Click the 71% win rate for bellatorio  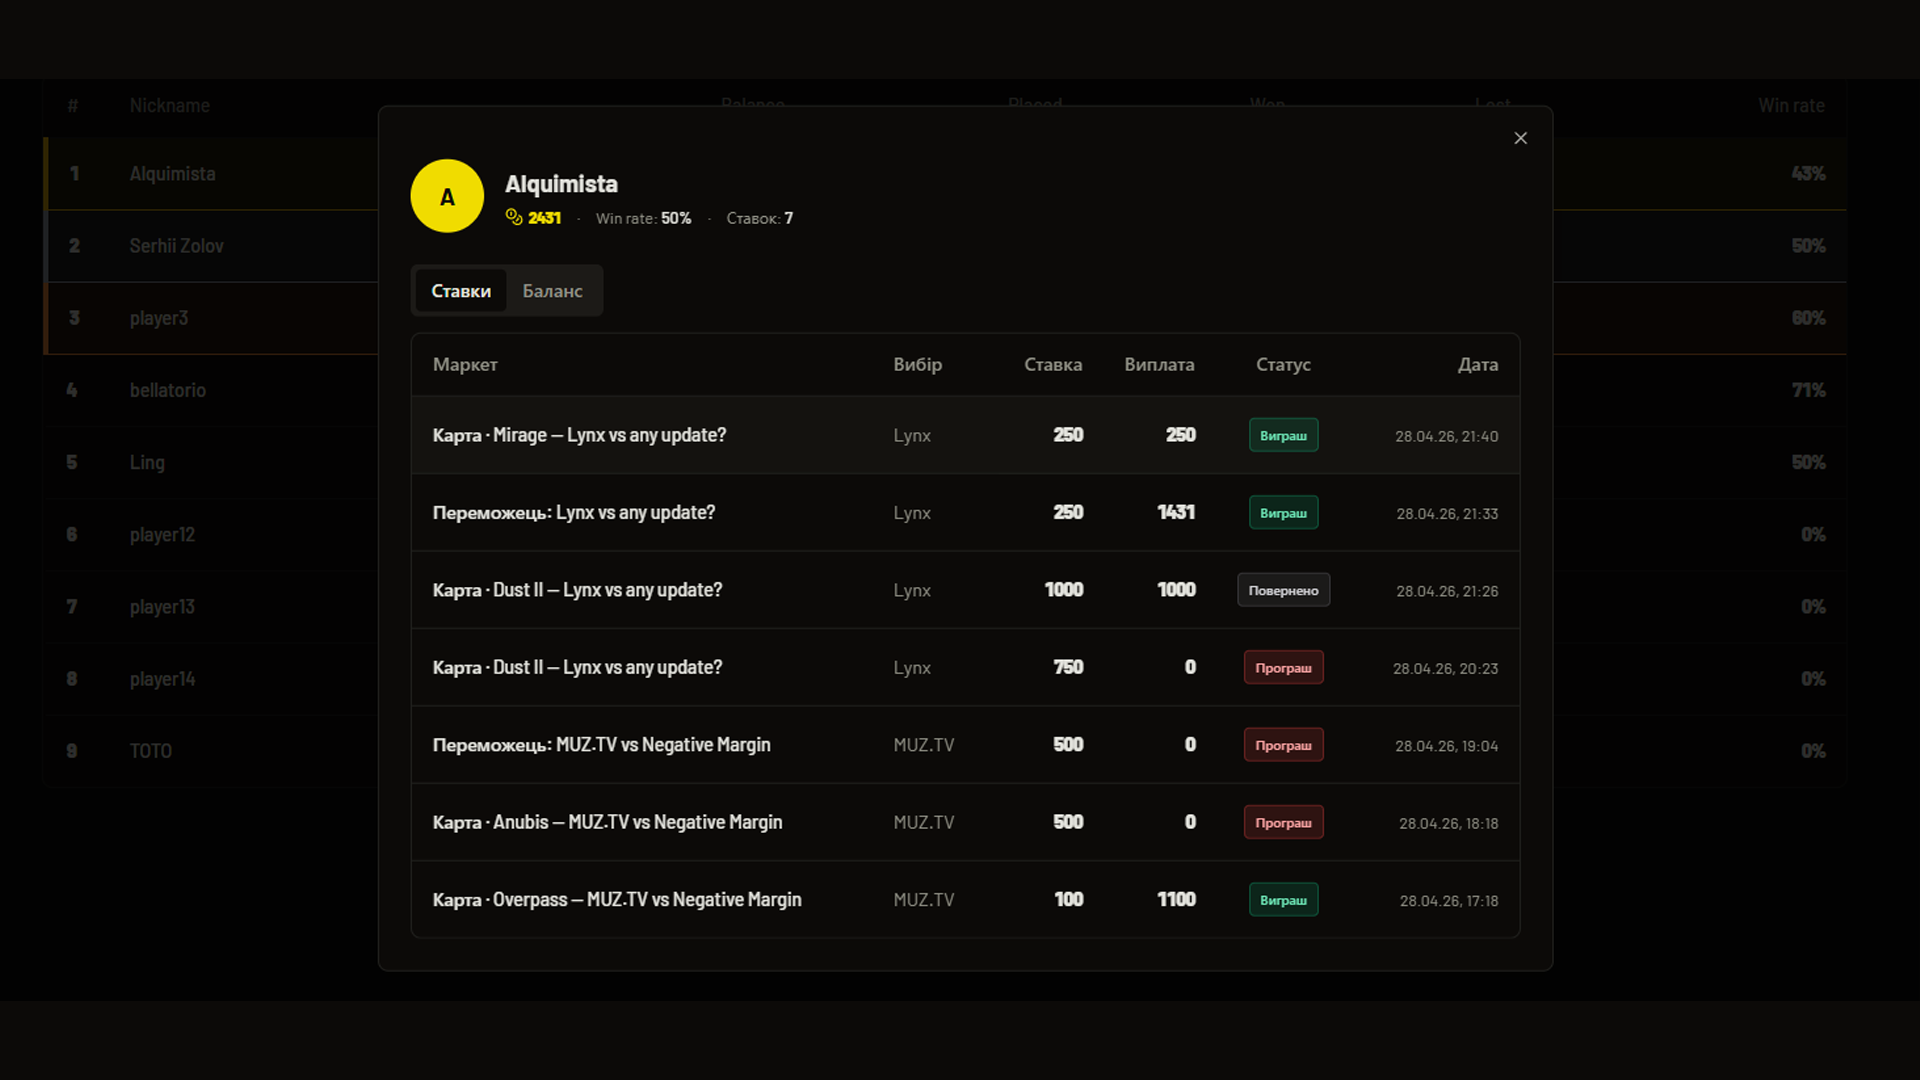(1808, 390)
